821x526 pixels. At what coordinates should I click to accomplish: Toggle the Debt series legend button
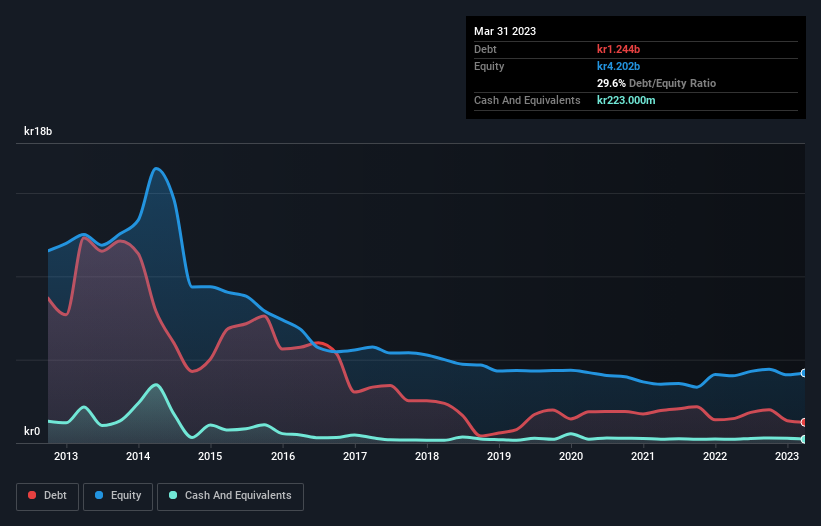coord(47,496)
